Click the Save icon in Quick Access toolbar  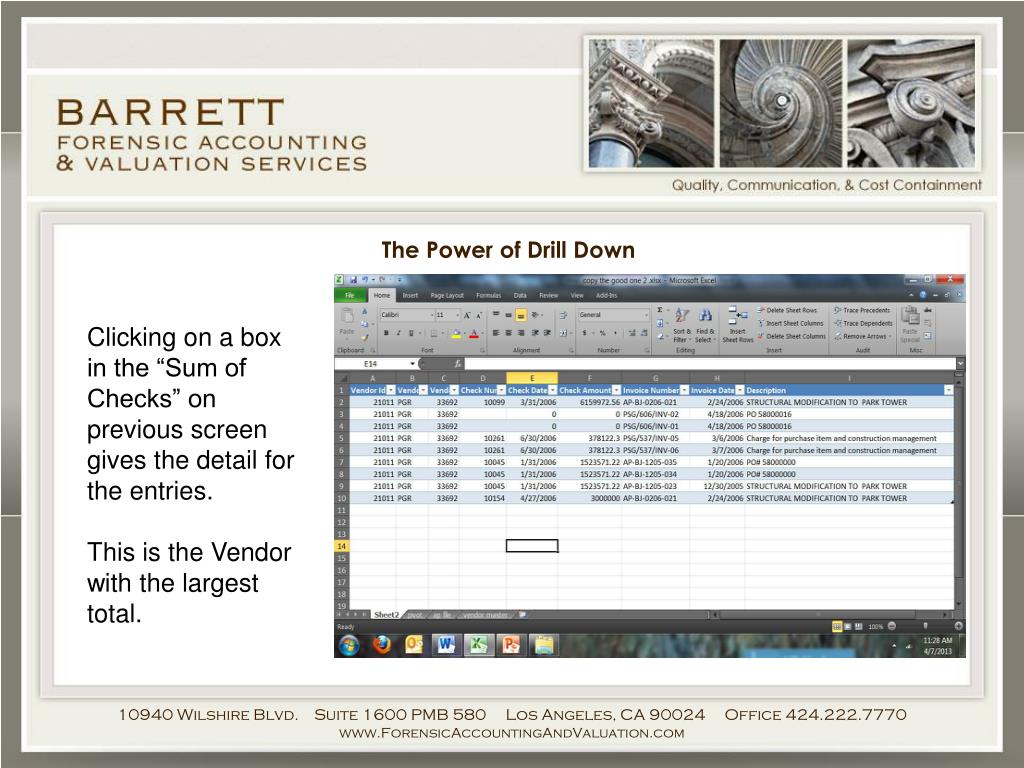tap(353, 280)
